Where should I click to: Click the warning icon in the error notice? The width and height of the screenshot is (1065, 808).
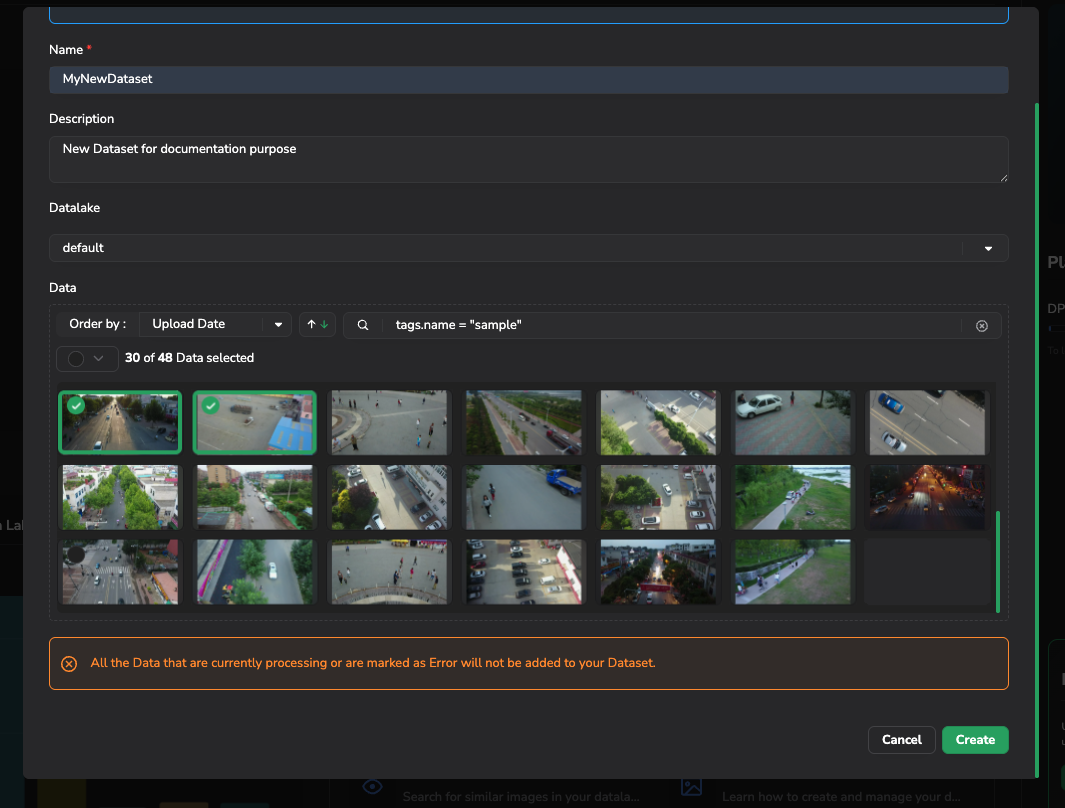[x=69, y=664]
